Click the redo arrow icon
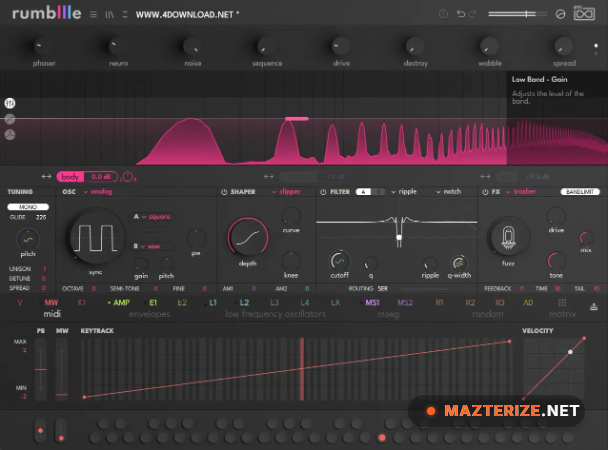This screenshot has width=608, height=450. (x=472, y=14)
